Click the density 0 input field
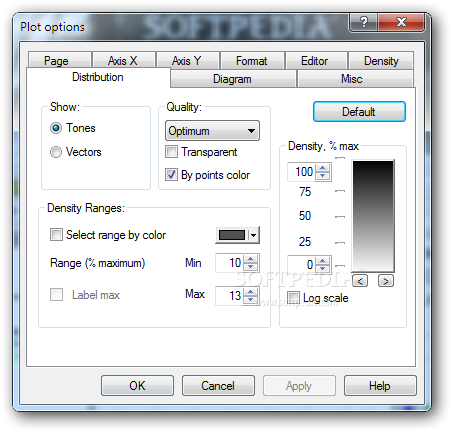 301,265
